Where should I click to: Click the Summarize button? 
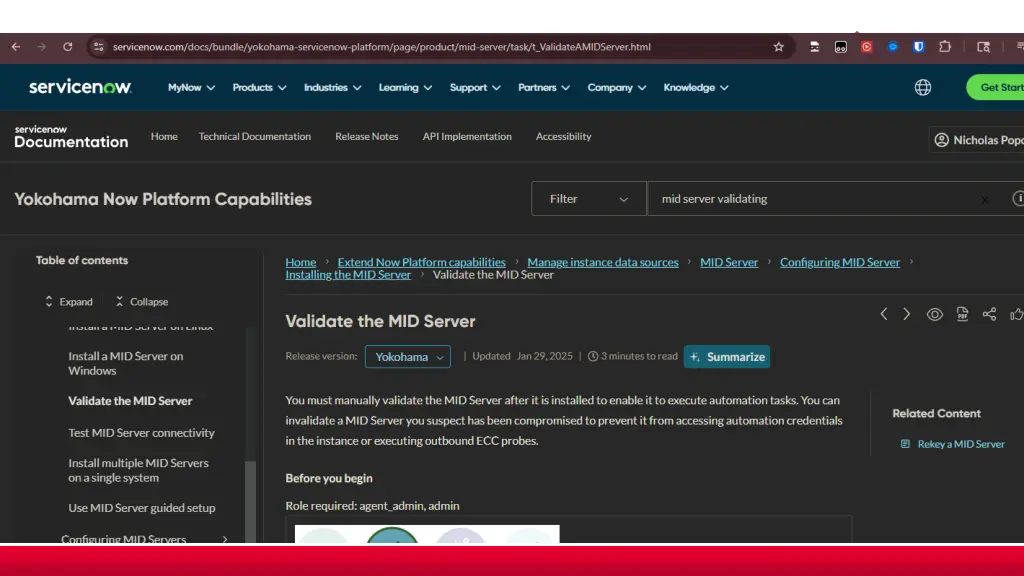[x=727, y=357]
